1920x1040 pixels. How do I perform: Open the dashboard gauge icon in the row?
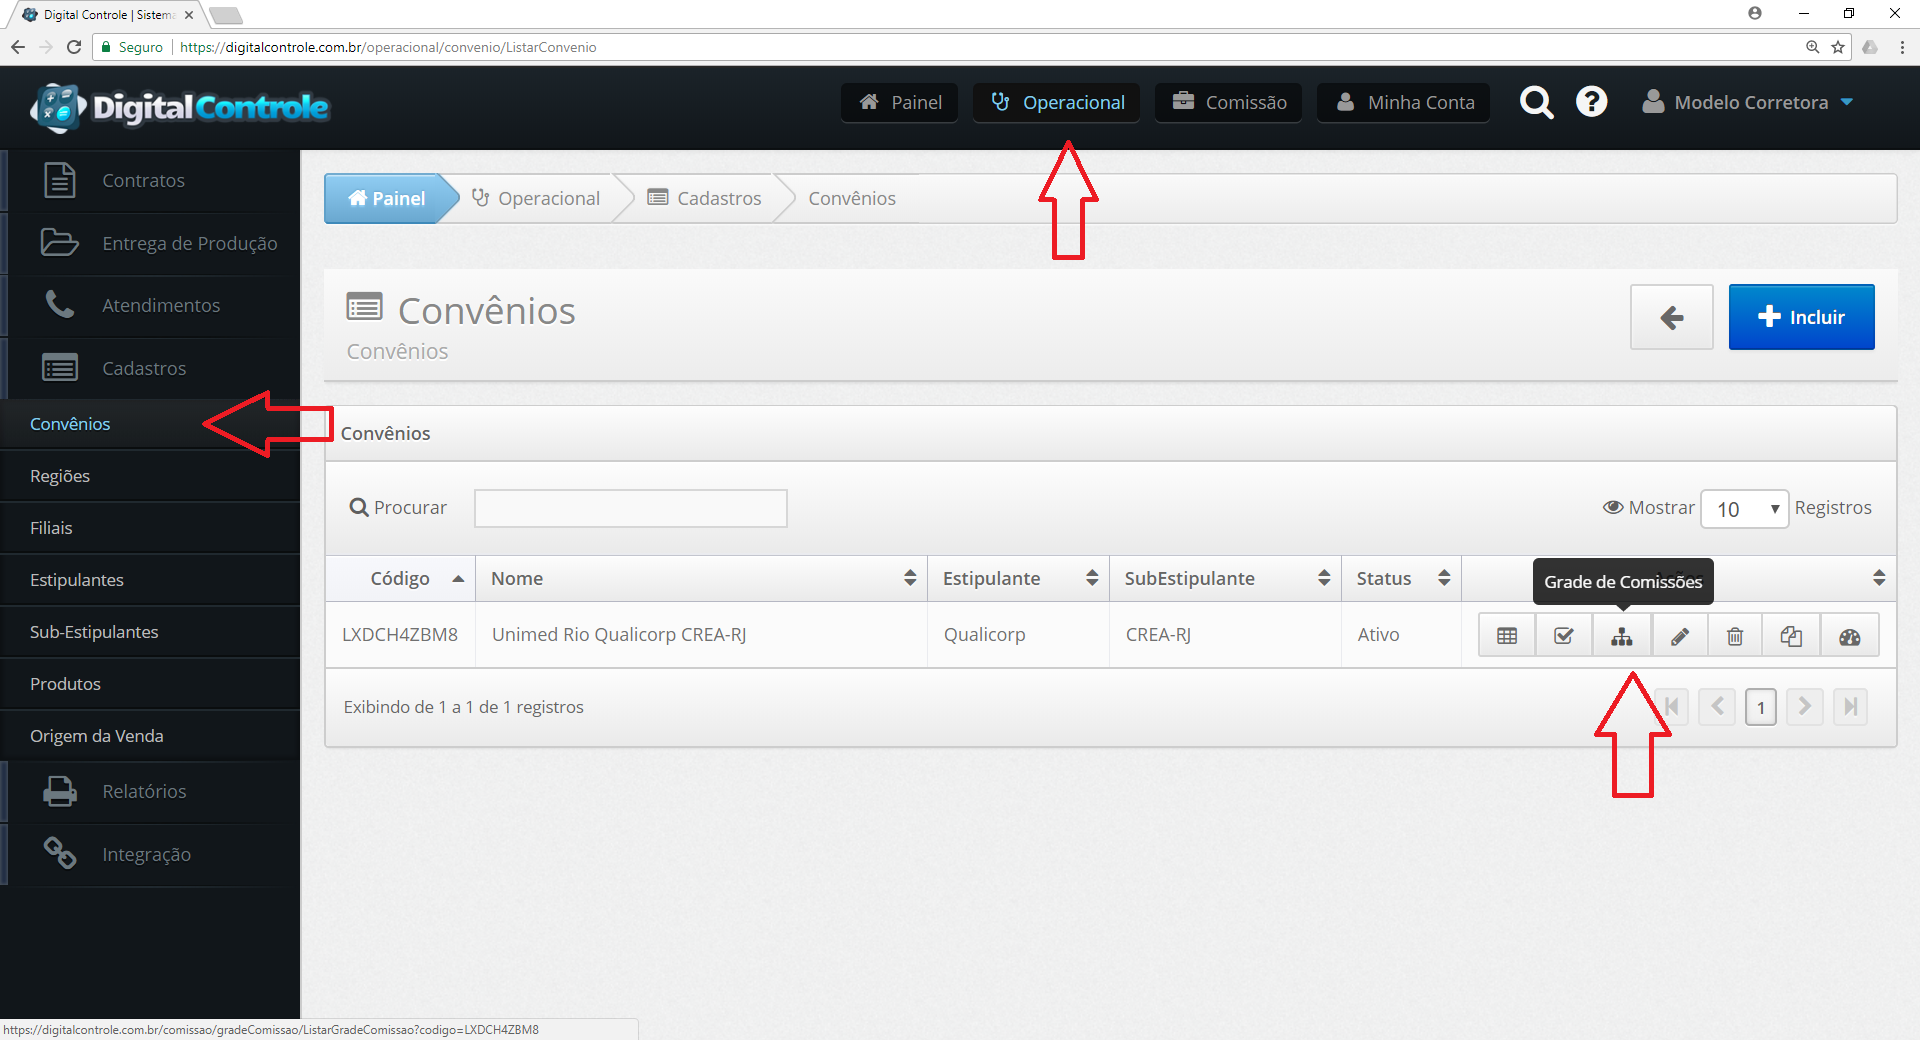tap(1849, 636)
